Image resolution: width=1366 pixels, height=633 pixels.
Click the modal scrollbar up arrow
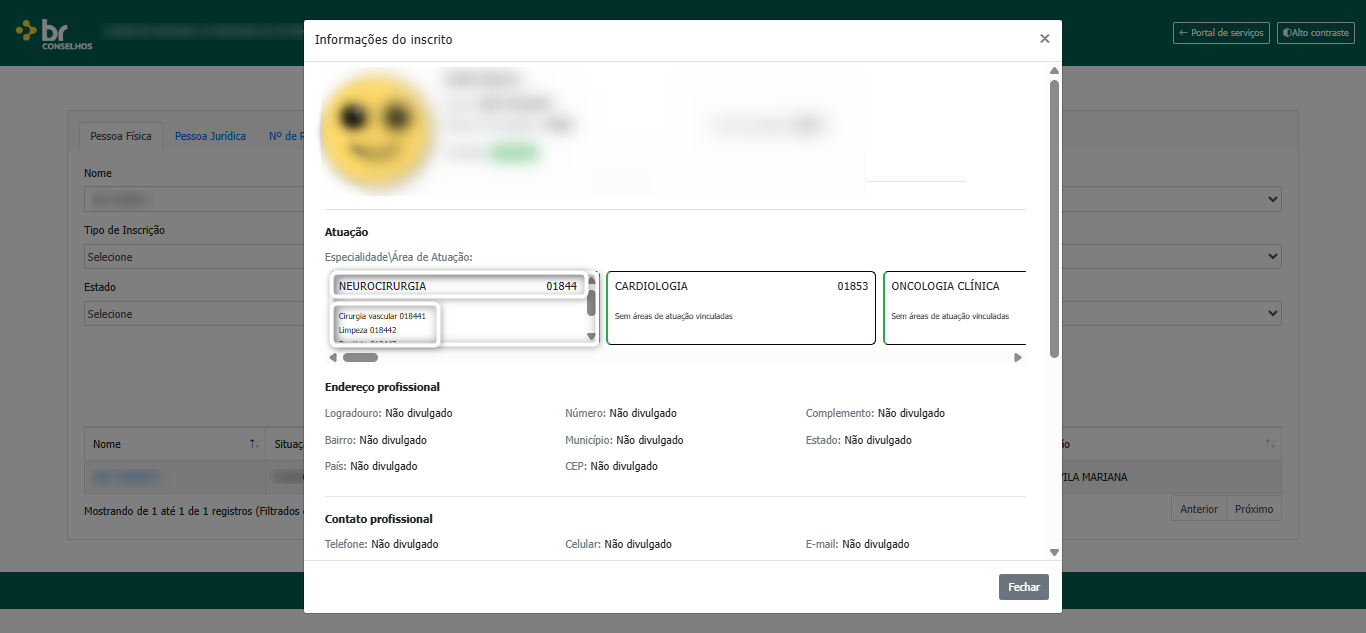1054,71
